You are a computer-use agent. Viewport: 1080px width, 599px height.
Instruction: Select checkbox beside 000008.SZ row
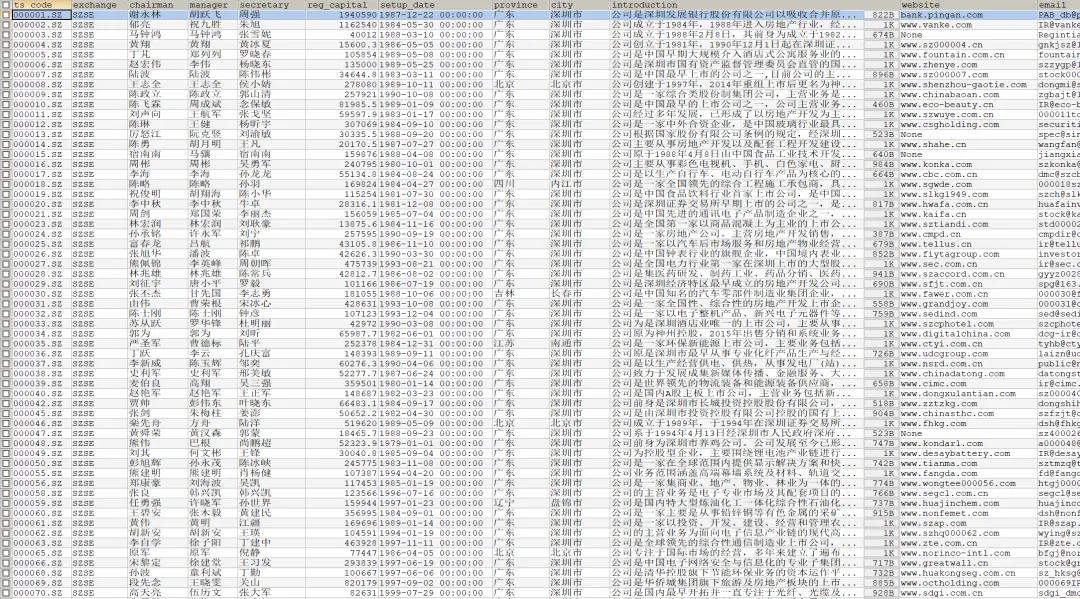(x=6, y=85)
